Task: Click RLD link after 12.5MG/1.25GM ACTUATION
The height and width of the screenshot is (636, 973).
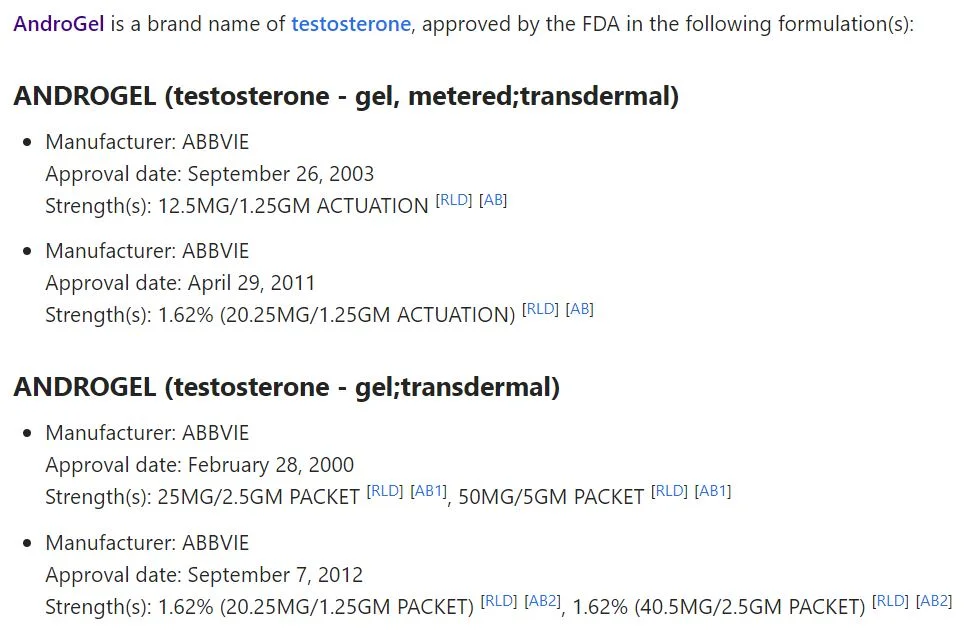Action: [x=455, y=200]
